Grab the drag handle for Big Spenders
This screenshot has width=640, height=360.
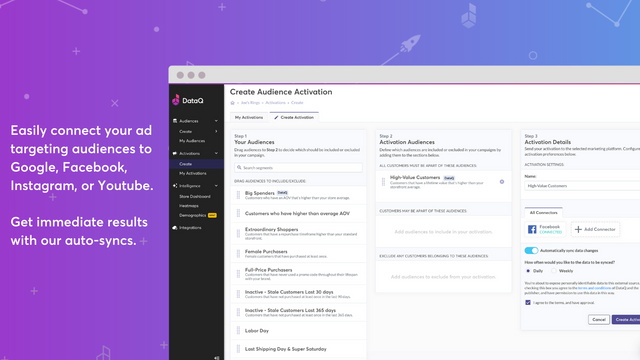(238, 195)
